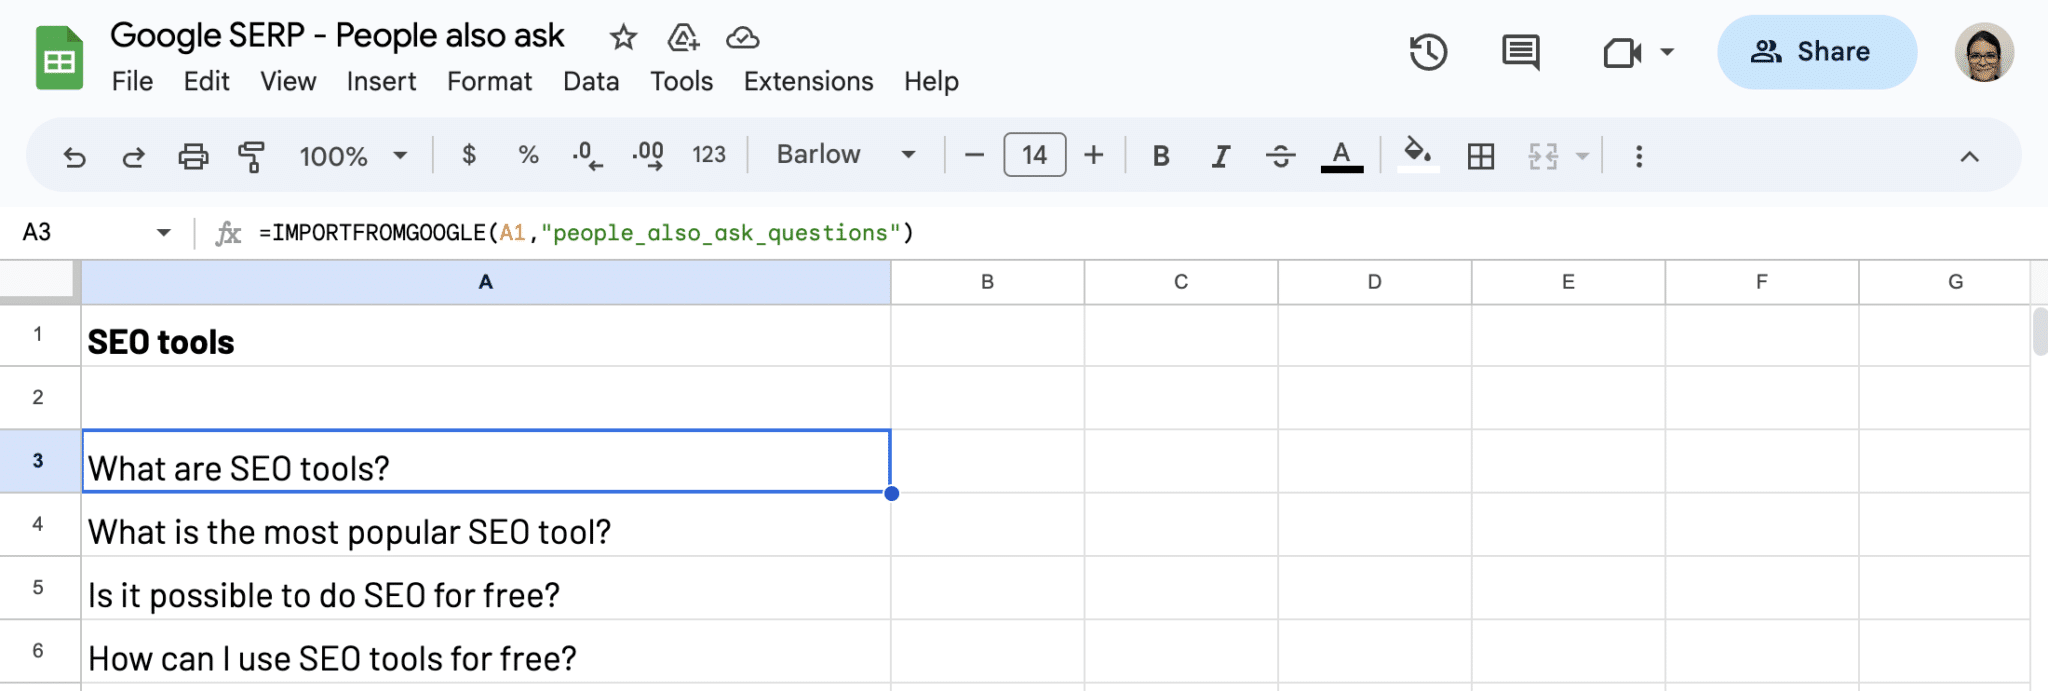Image resolution: width=2048 pixels, height=691 pixels.
Task: Click cell containing SEO tools
Action: click(486, 336)
